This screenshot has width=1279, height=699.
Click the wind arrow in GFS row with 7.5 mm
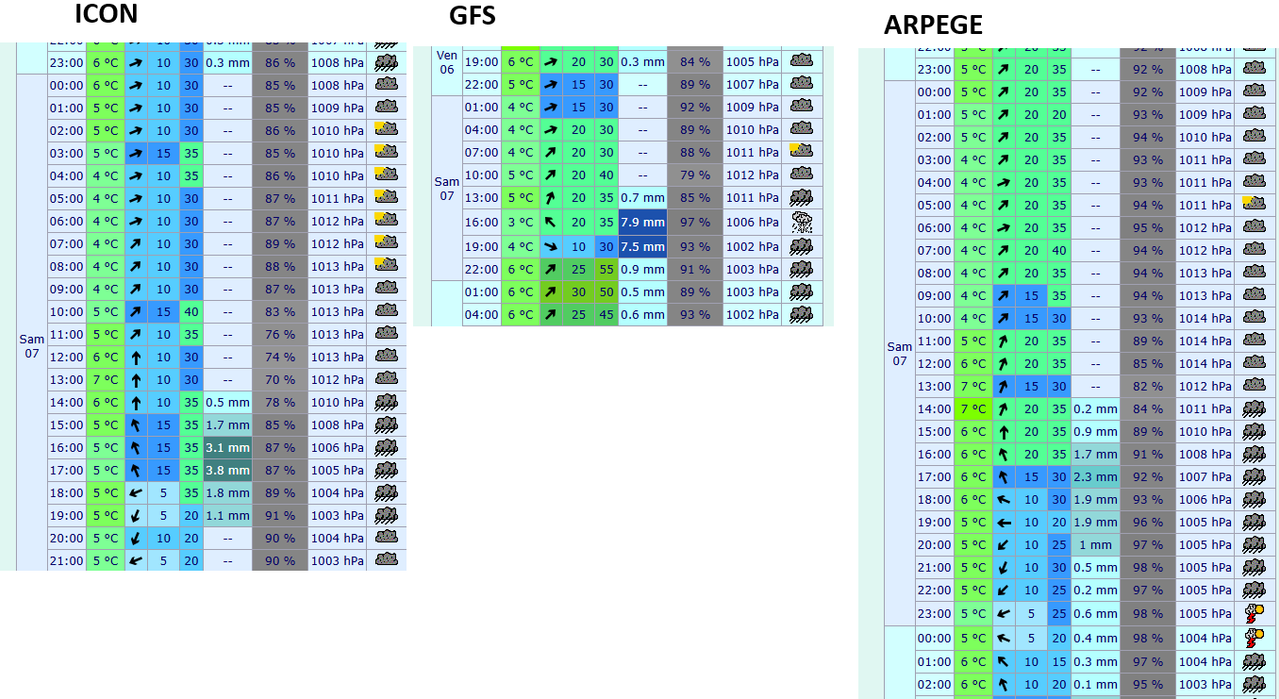pos(550,246)
